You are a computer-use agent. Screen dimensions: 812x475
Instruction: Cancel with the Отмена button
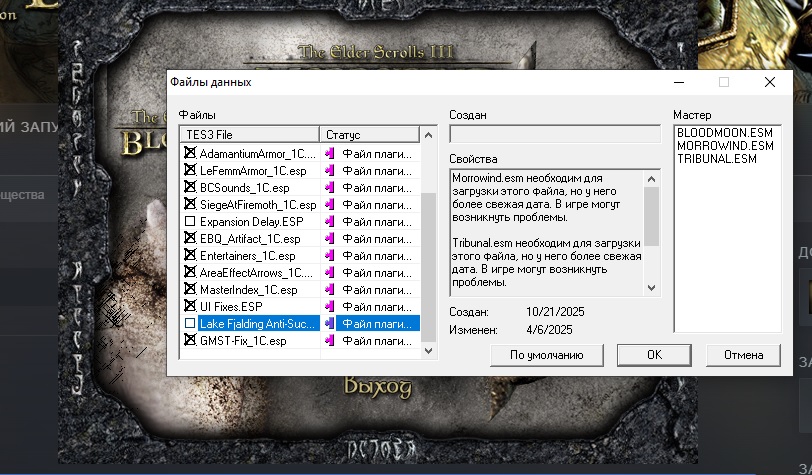(743, 355)
